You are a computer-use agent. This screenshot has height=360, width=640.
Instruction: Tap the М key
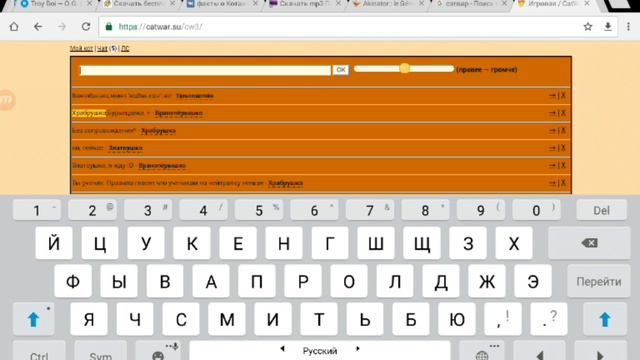(227, 319)
